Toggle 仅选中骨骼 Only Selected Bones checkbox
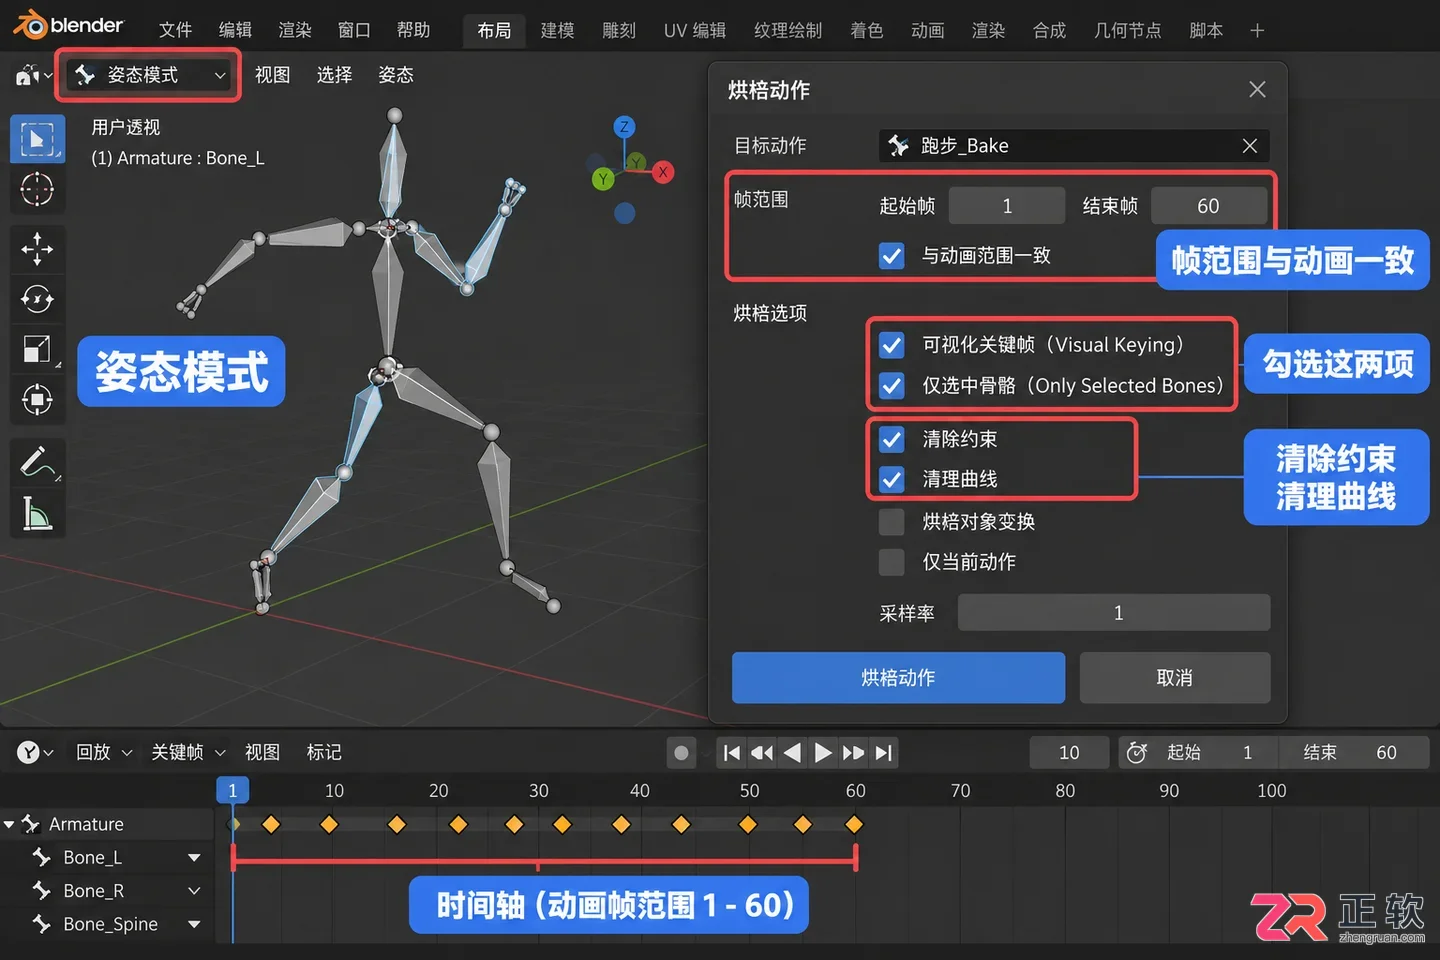1440x960 pixels. [x=892, y=385]
